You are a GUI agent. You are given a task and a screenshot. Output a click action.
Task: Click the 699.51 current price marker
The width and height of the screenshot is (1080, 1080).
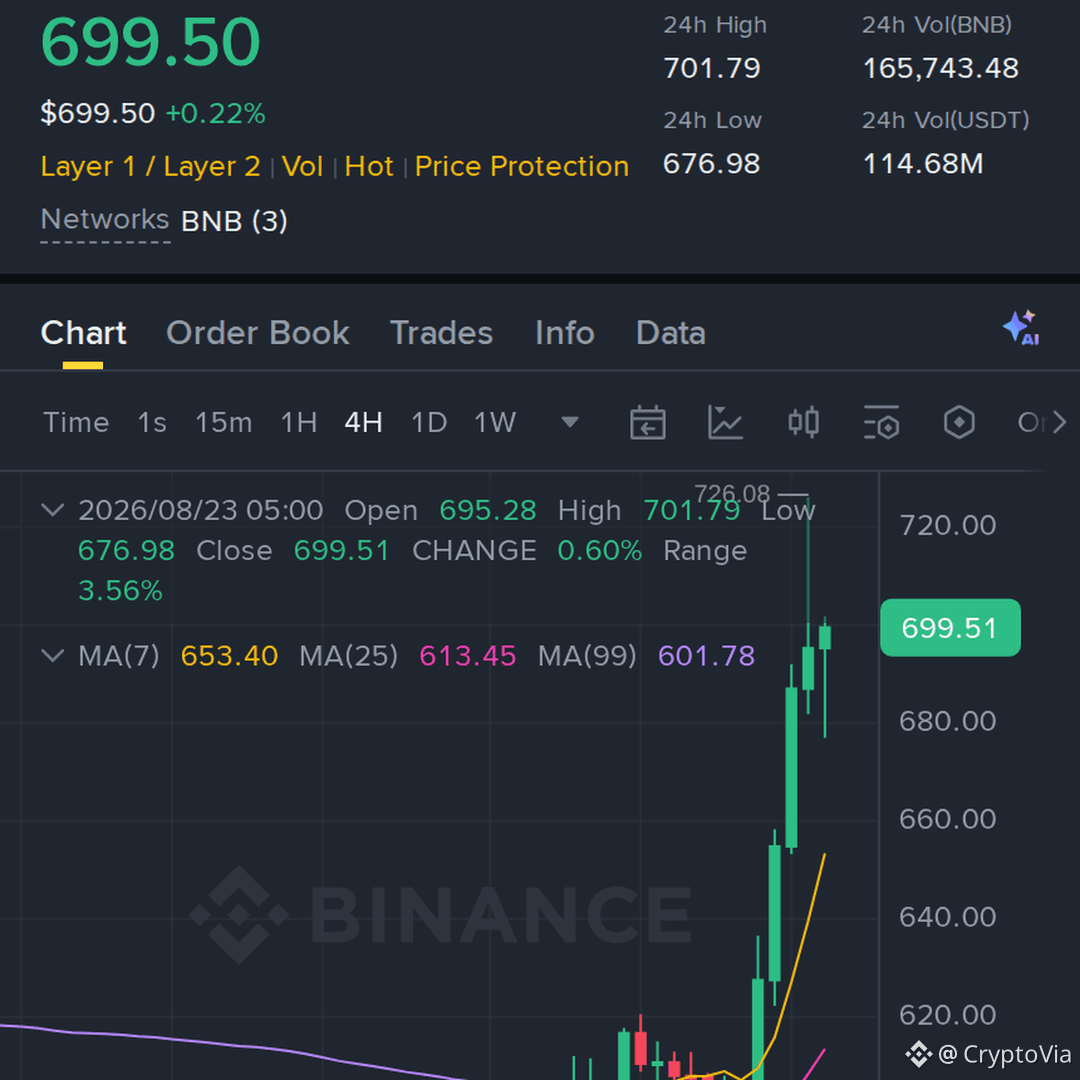tap(950, 627)
